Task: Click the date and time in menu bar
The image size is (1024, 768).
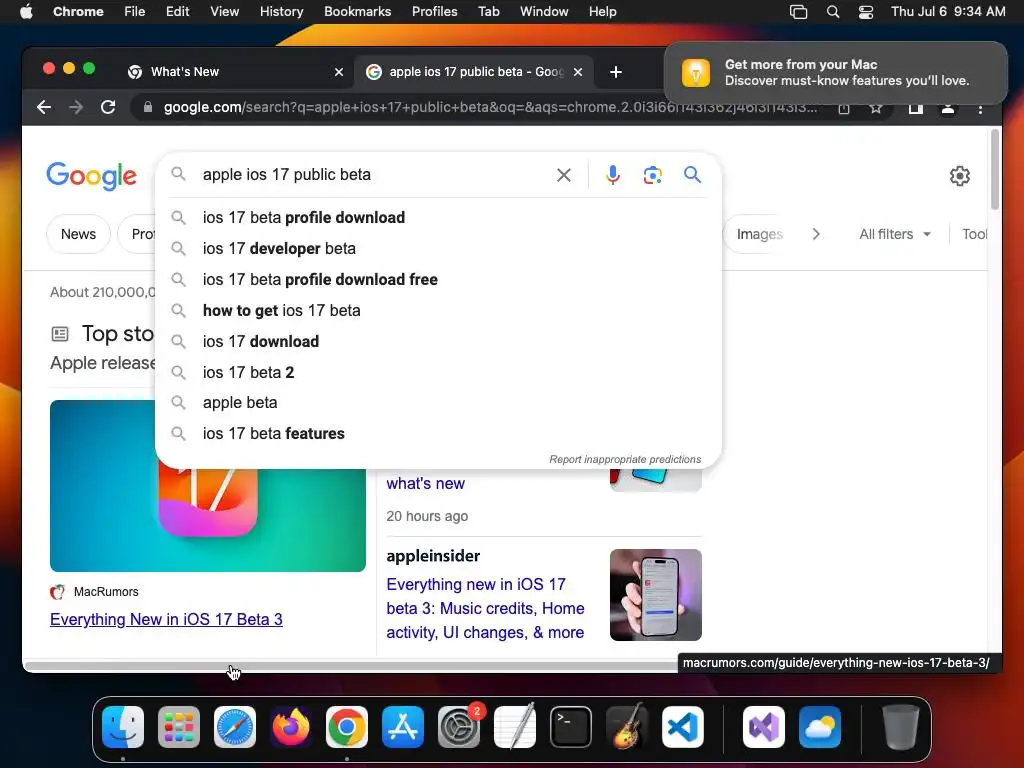Action: [x=948, y=12]
